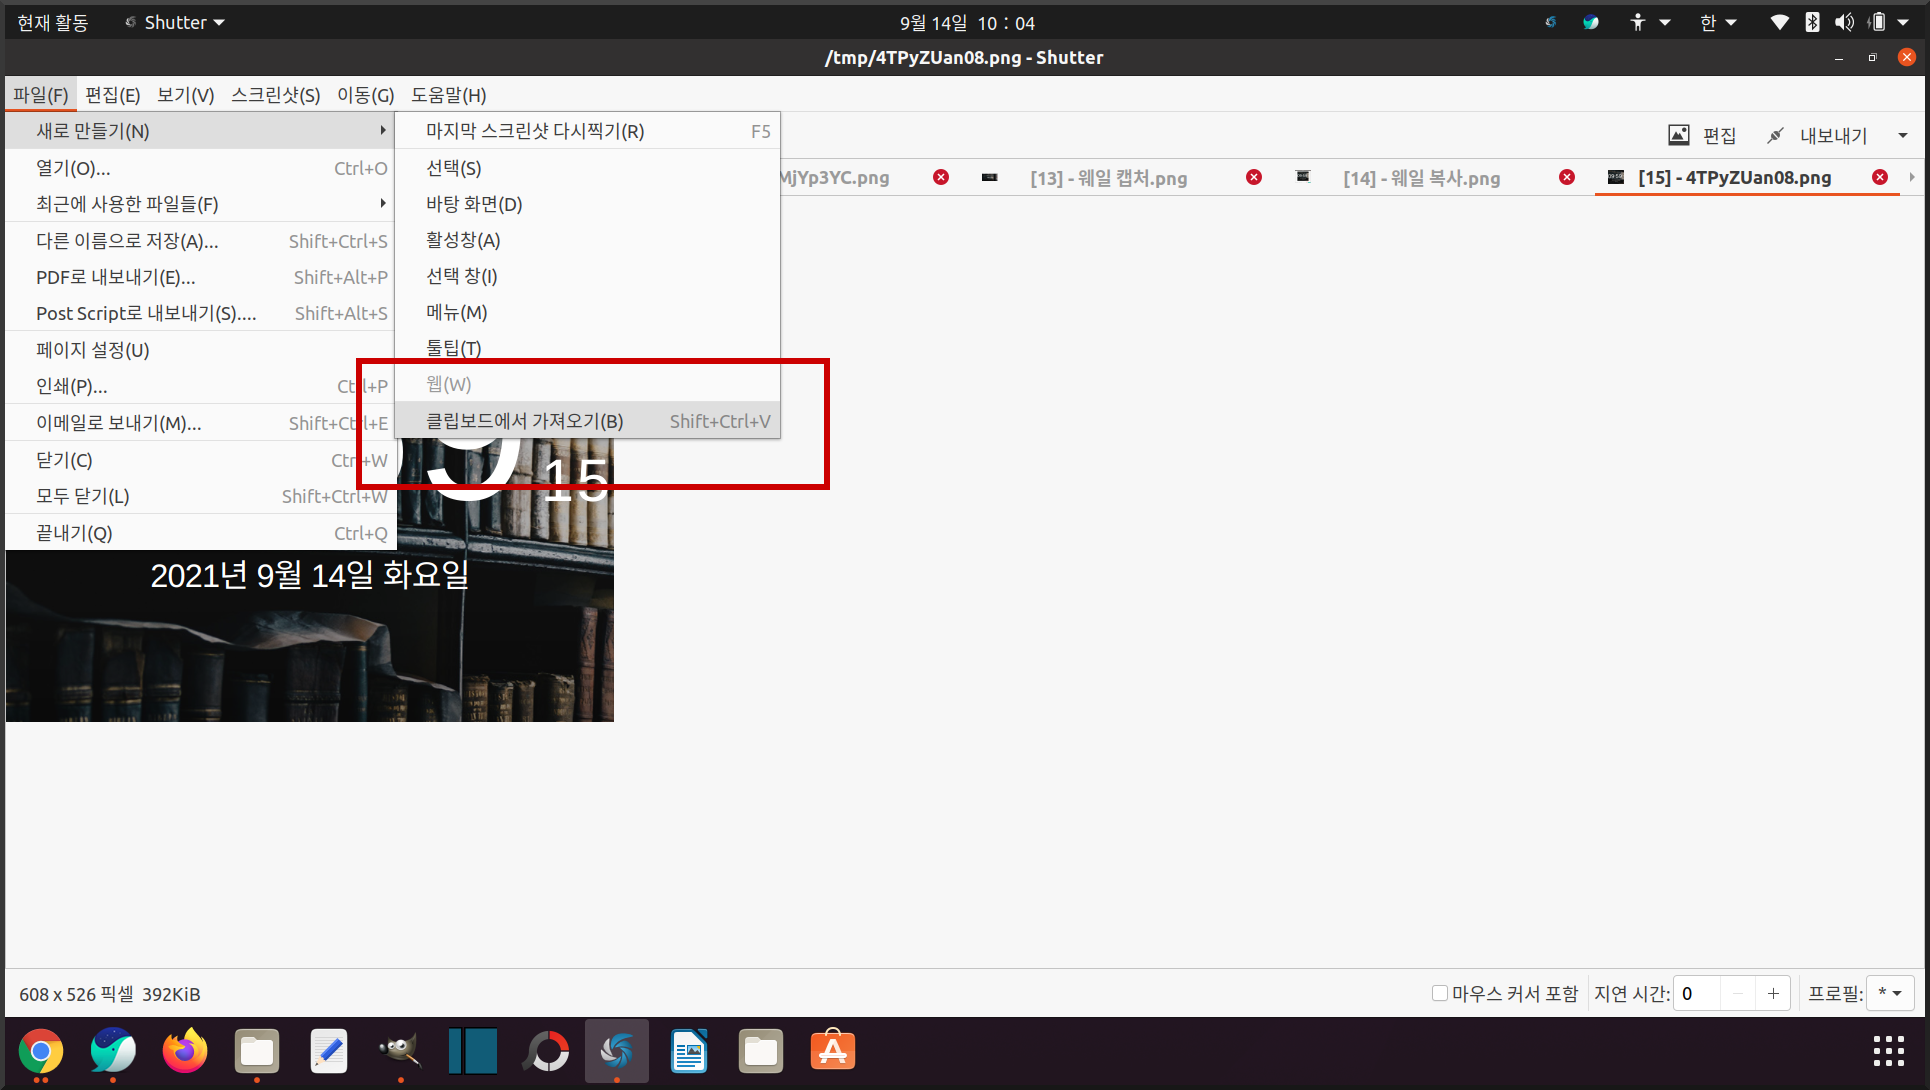
Task: Open the profile combo box
Action: point(1889,993)
